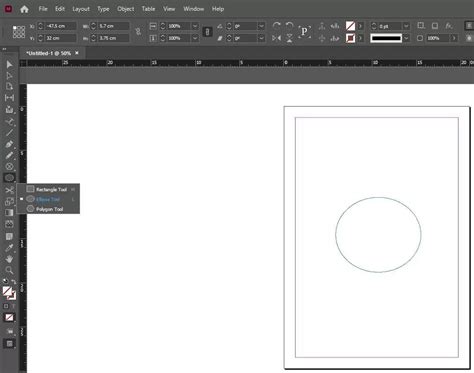Select the Note tool
This screenshot has width=474, height=373.
pyautogui.click(x=9, y=236)
